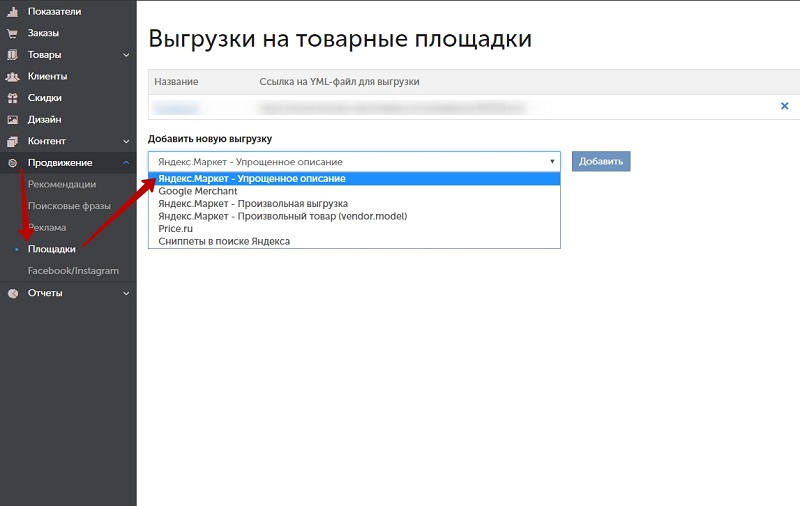Open Поисковые фразы submenu item

pyautogui.click(x=69, y=206)
